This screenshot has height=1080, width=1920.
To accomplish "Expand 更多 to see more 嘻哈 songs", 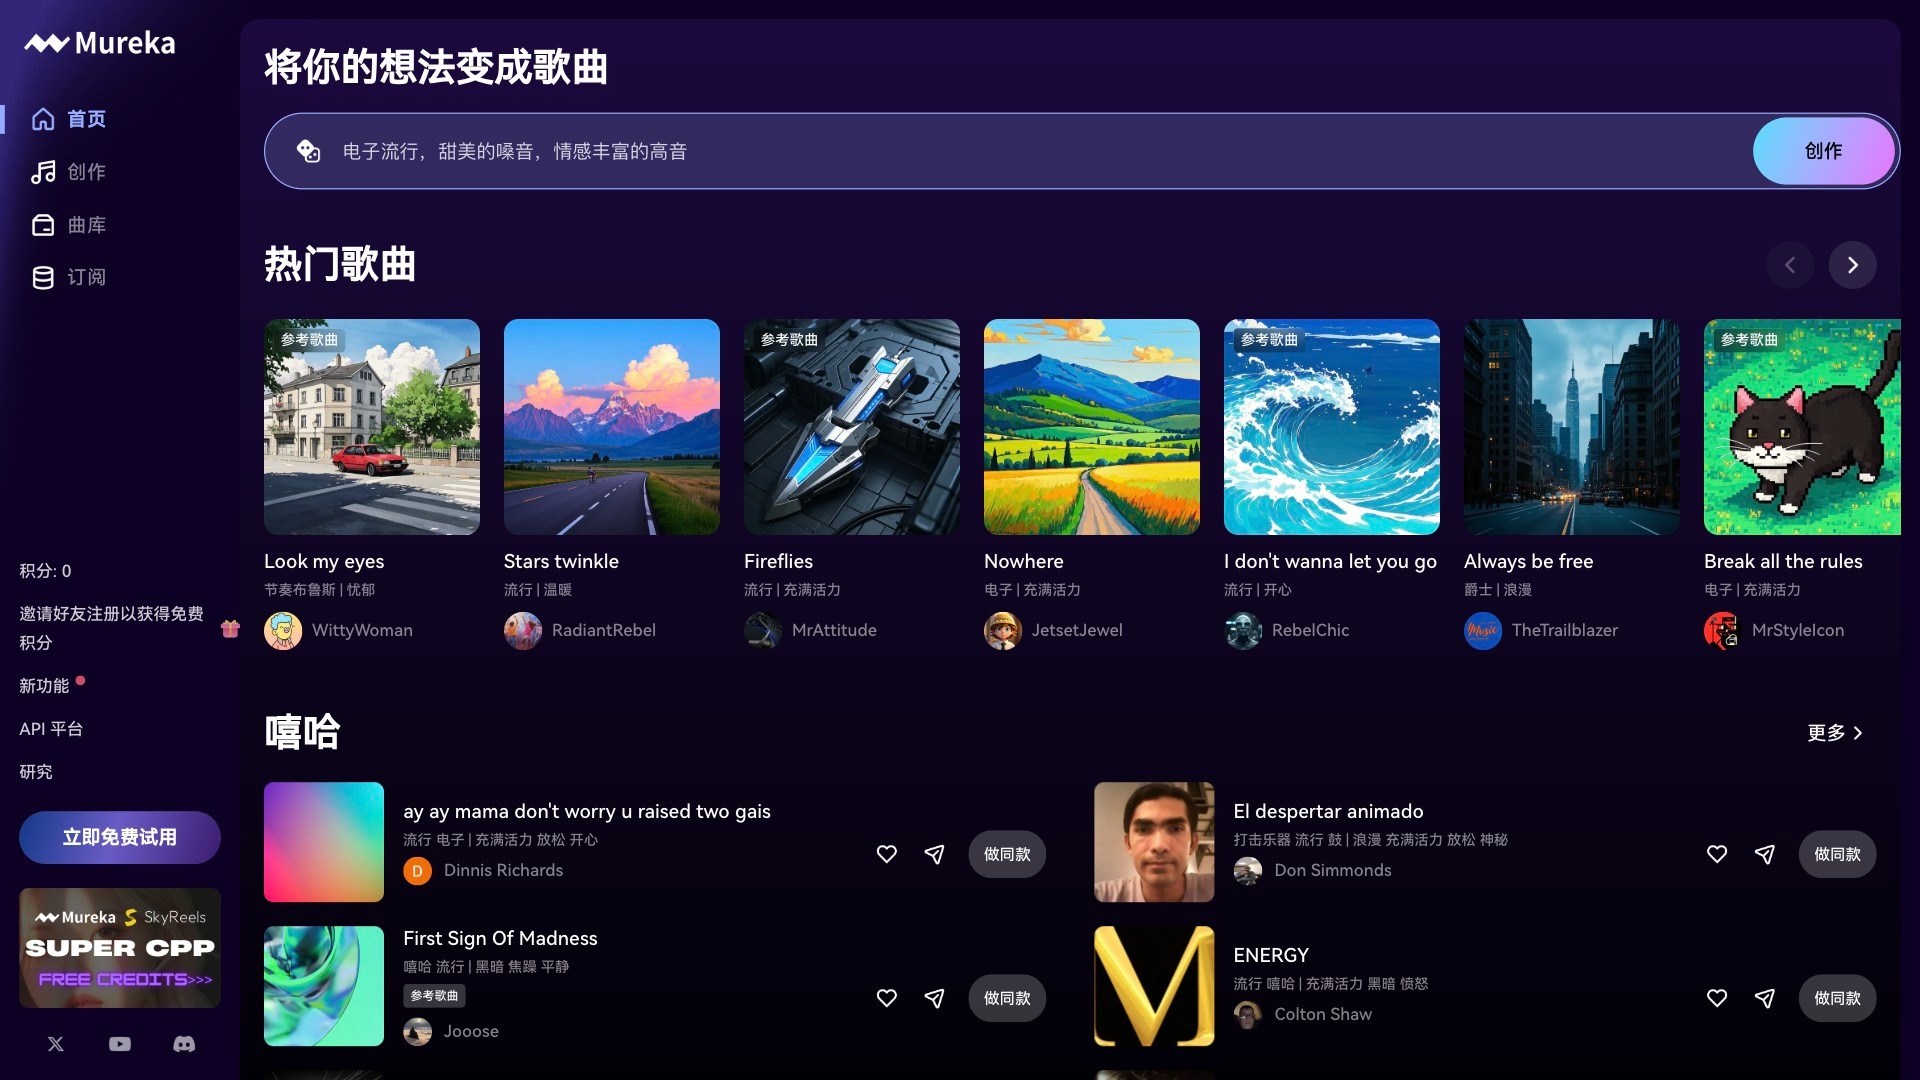I will point(1836,733).
